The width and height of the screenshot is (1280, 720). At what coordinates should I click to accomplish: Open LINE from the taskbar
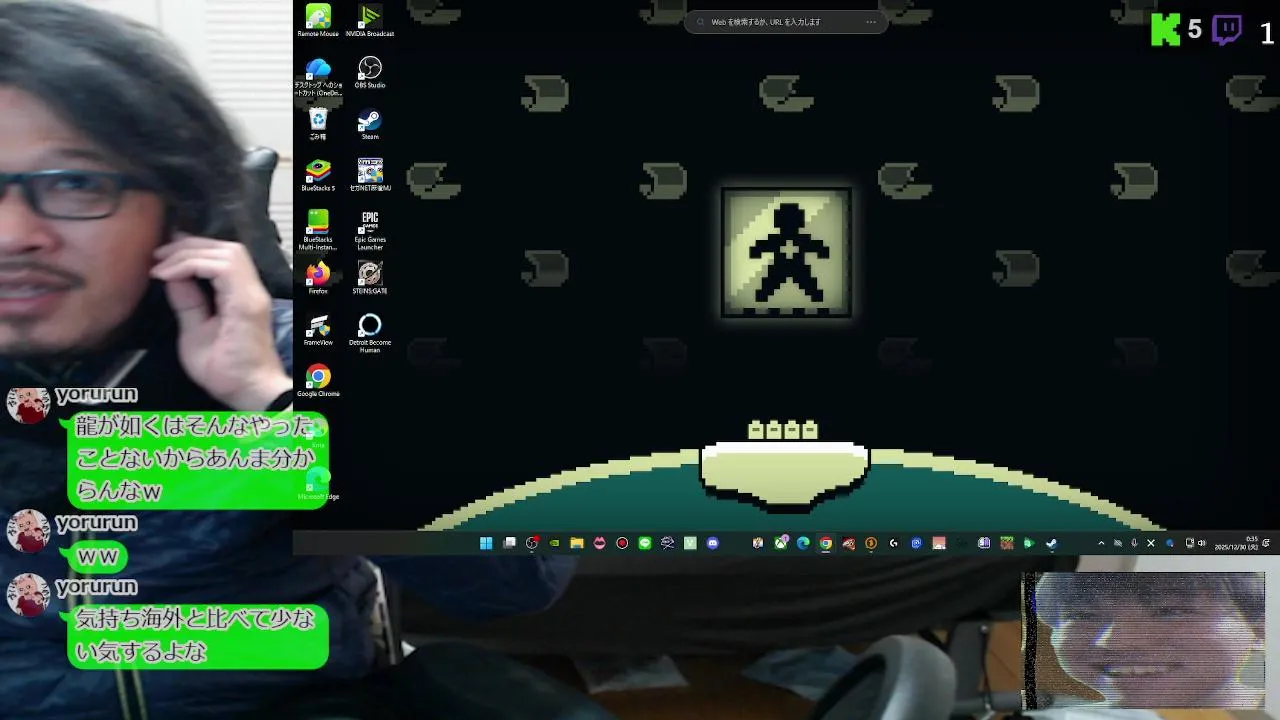click(x=644, y=543)
